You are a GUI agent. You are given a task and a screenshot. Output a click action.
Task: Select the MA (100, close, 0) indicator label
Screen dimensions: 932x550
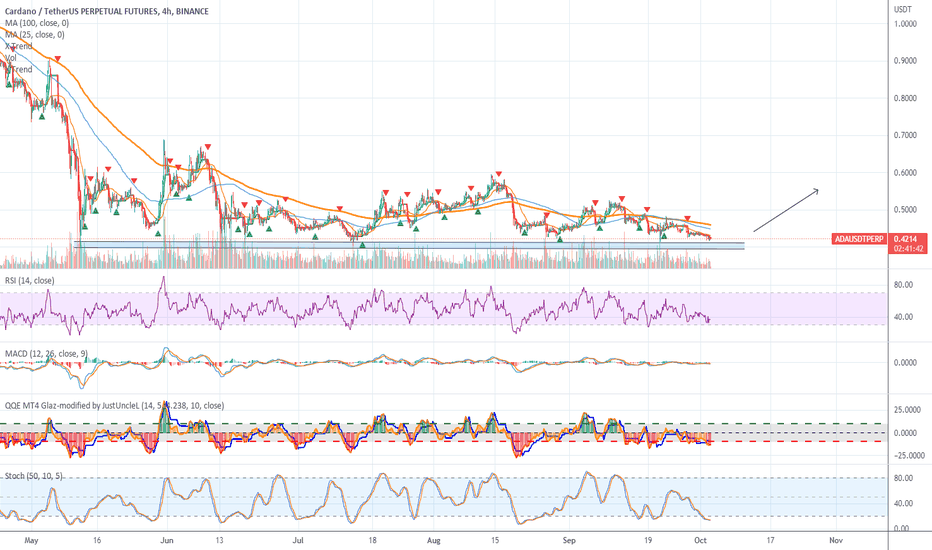(x=37, y=23)
